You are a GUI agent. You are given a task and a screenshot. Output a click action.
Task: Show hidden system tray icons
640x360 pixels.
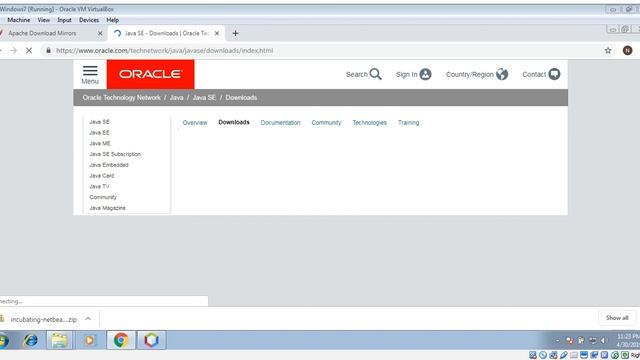558,340
